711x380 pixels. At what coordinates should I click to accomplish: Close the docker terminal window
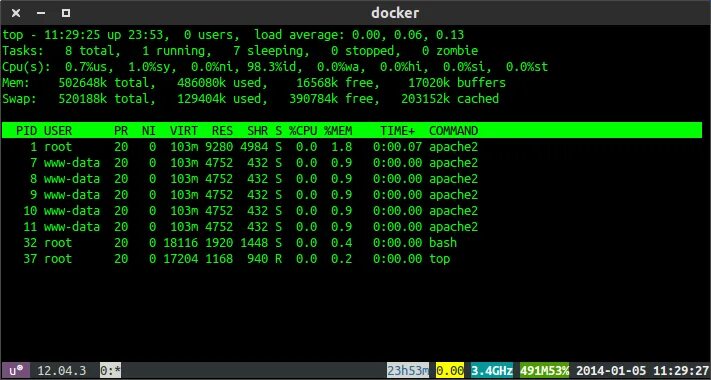pyautogui.click(x=16, y=13)
